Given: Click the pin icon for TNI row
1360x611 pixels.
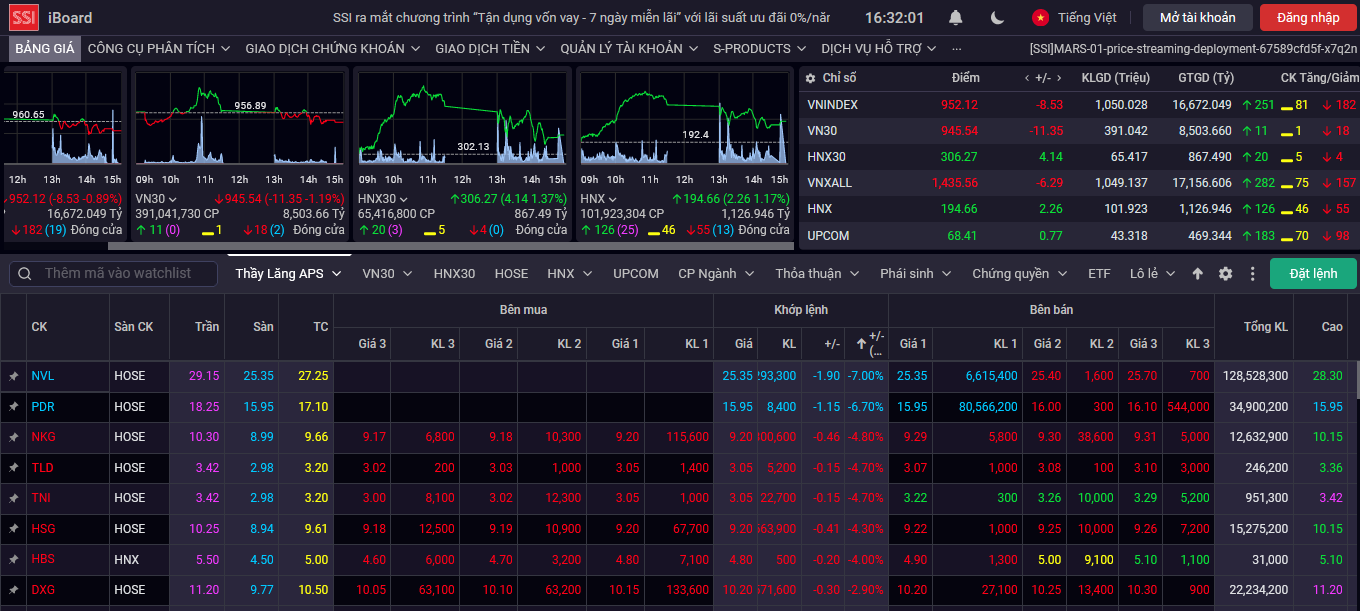Looking at the screenshot, I should pyautogui.click(x=13, y=498).
